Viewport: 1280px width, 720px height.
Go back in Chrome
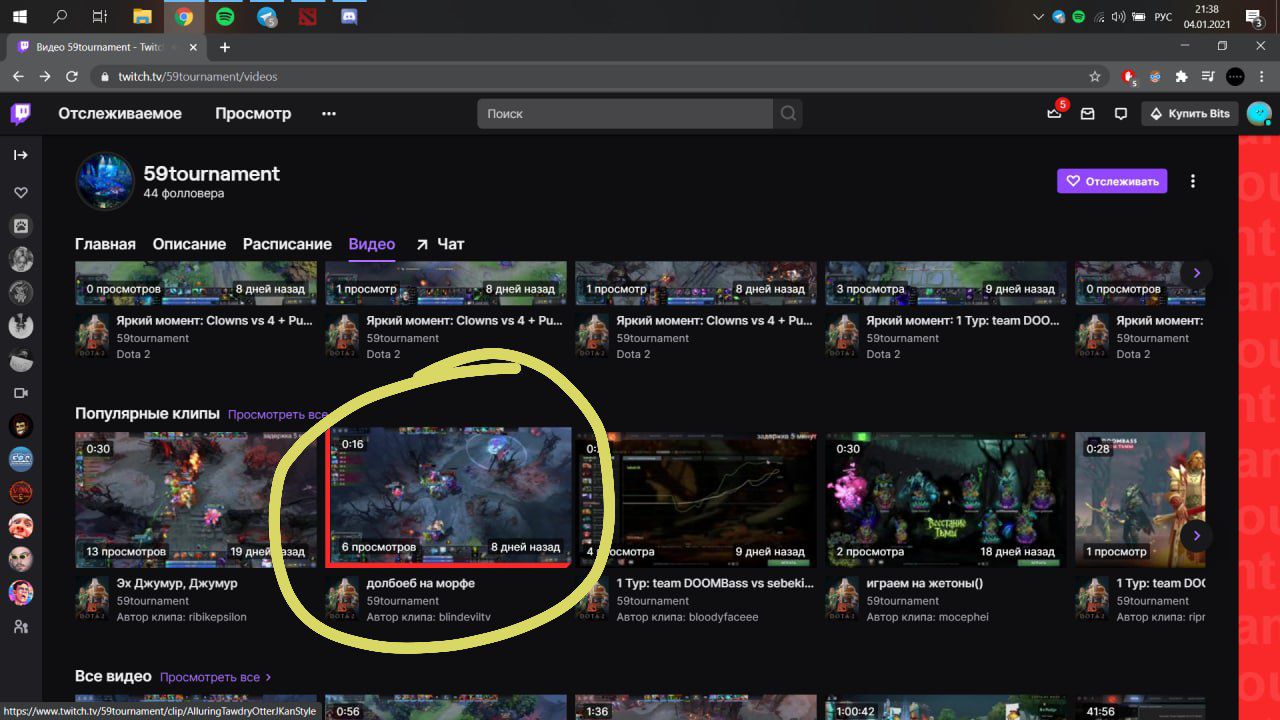tap(18, 76)
